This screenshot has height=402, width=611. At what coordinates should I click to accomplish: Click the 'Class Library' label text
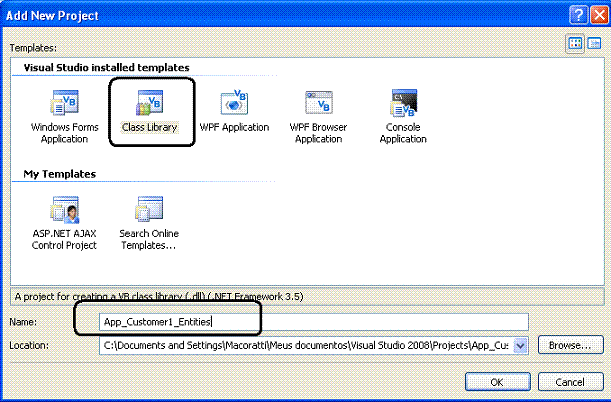pyautogui.click(x=150, y=127)
